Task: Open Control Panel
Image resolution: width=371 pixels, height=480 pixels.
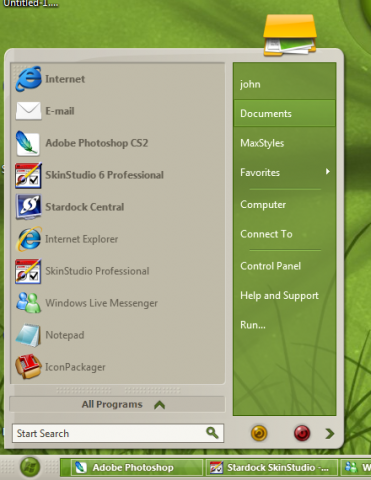Action: (284, 266)
